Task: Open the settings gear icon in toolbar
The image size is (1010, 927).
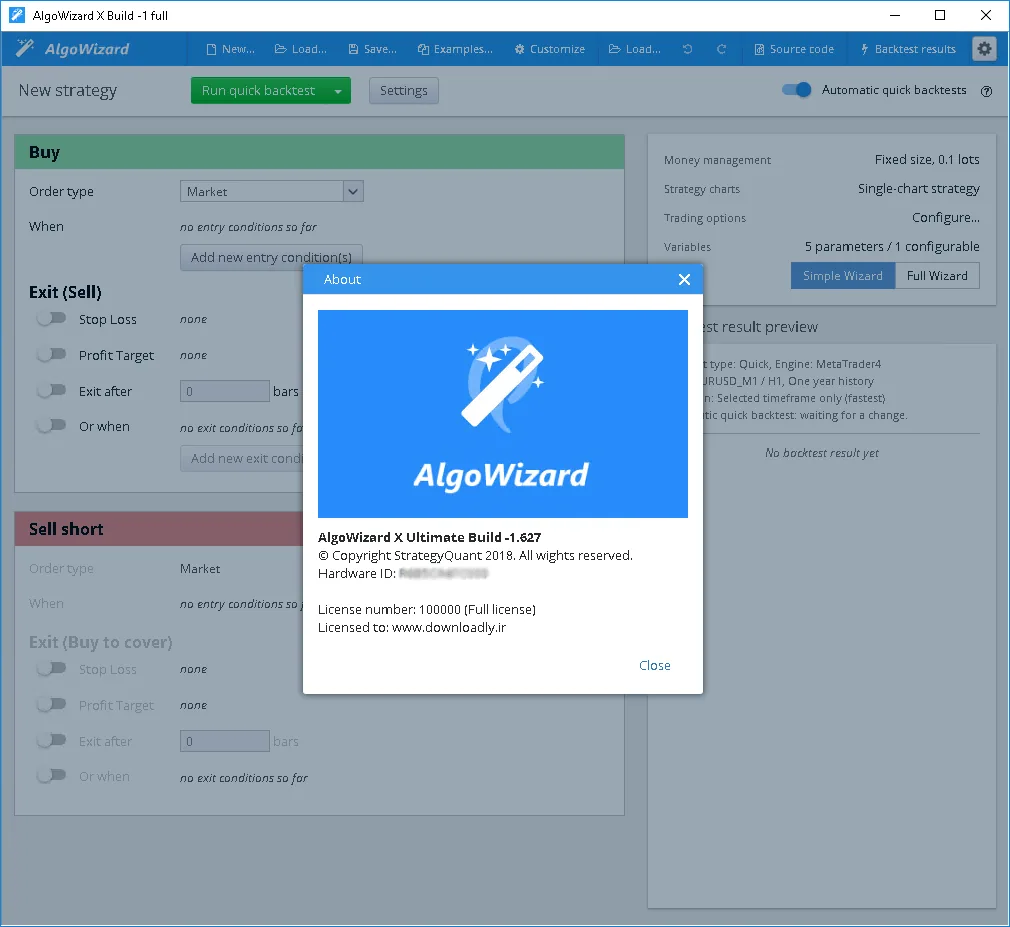Action: [984, 49]
